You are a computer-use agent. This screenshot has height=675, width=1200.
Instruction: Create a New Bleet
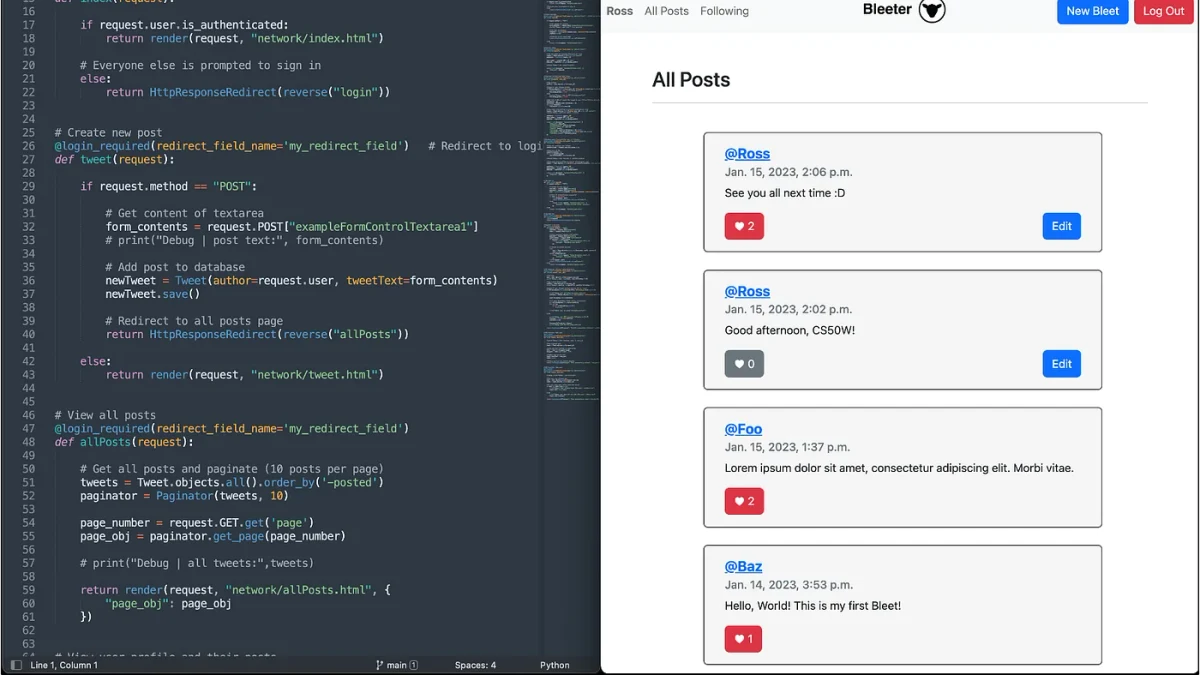[x=1093, y=11]
